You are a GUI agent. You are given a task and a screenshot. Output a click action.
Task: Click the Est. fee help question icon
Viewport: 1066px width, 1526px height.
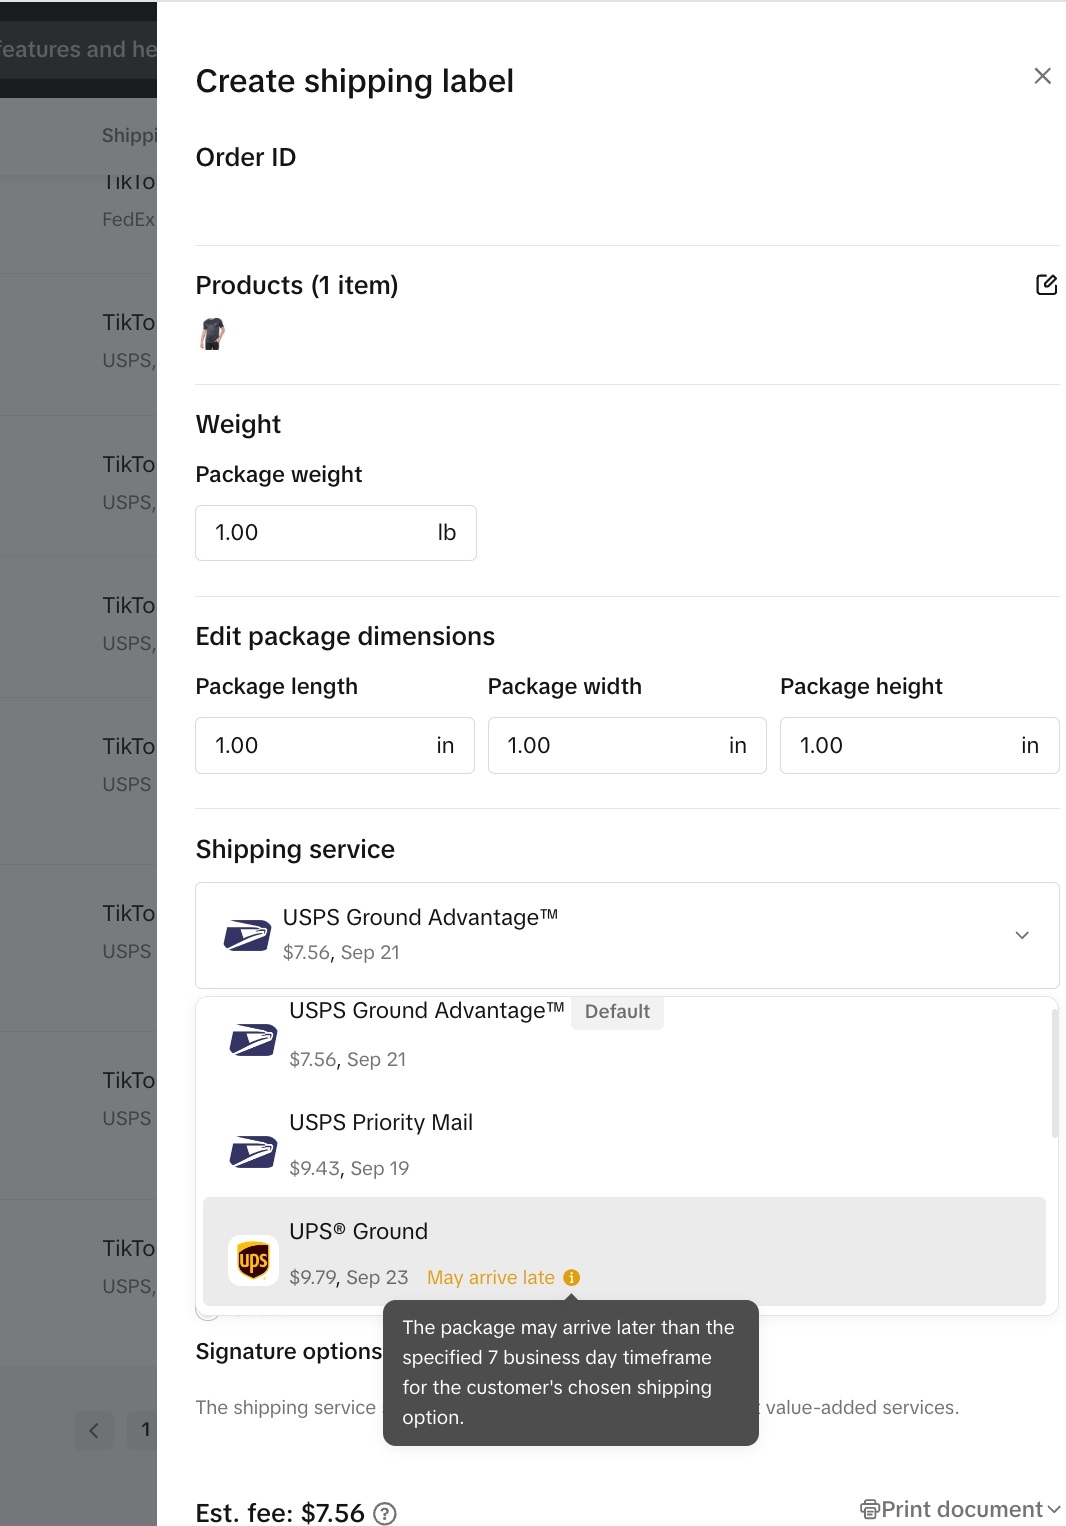click(x=385, y=1514)
